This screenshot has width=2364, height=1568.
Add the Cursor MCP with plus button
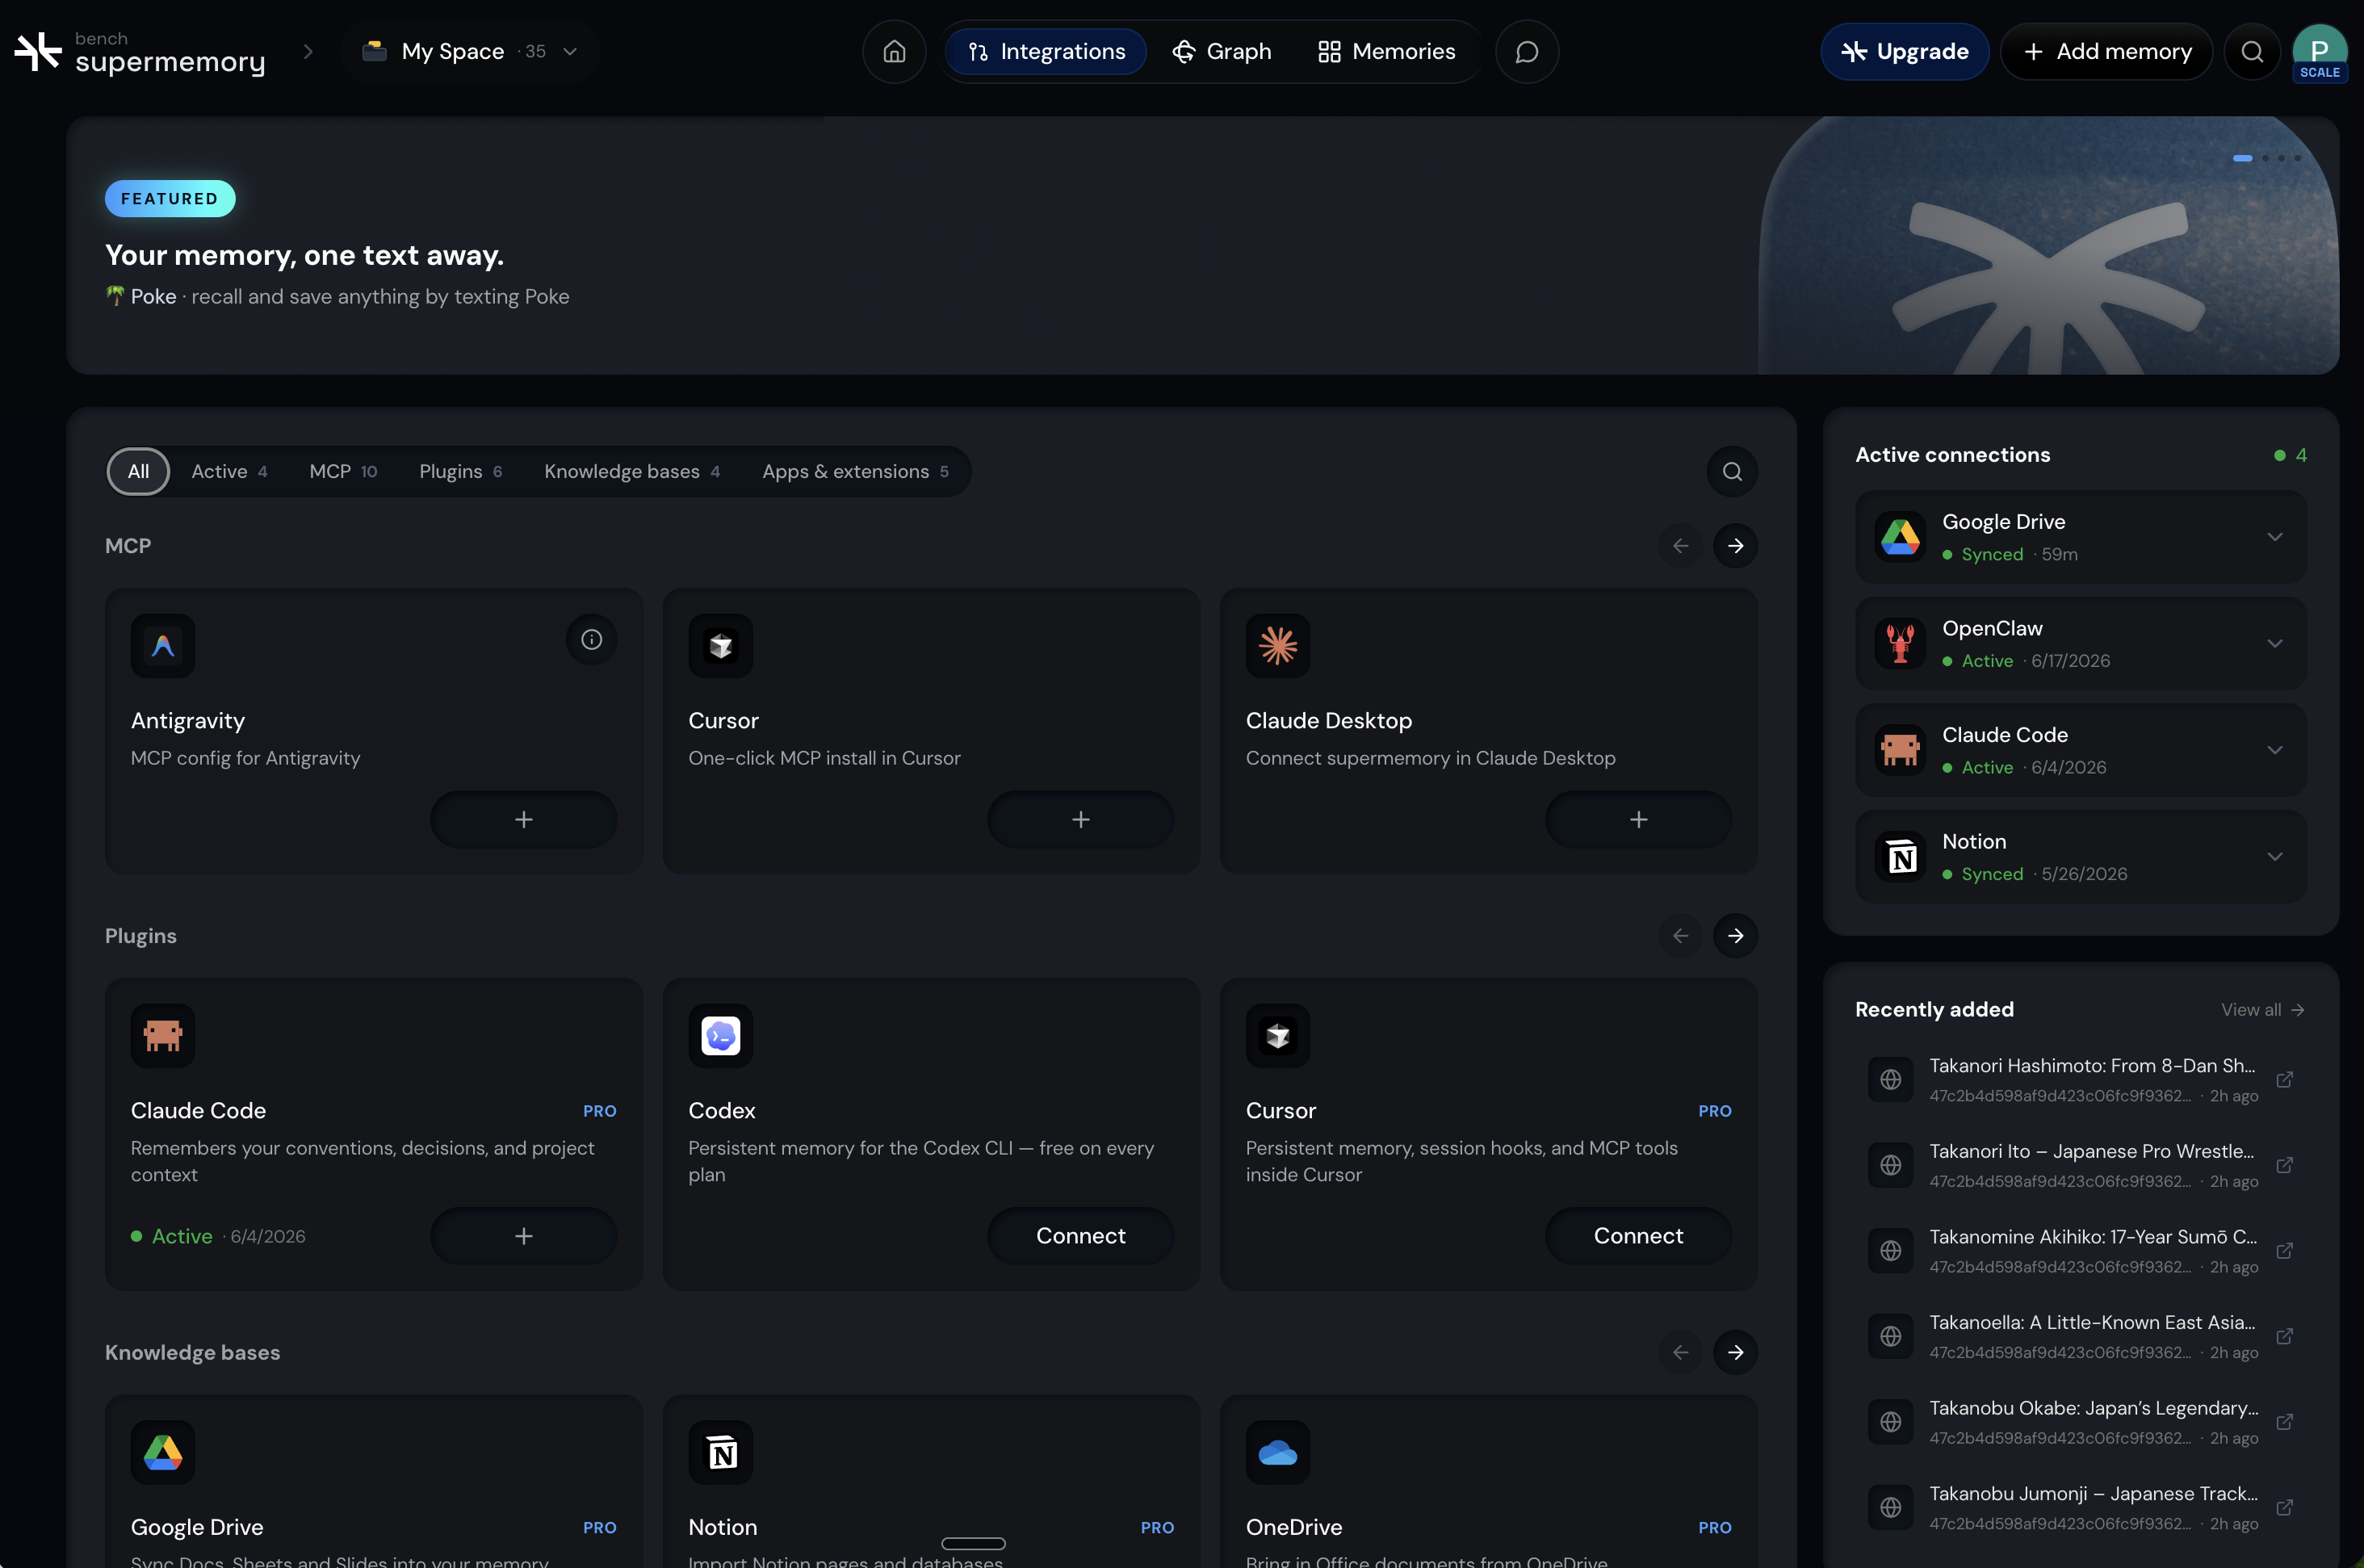click(1080, 820)
